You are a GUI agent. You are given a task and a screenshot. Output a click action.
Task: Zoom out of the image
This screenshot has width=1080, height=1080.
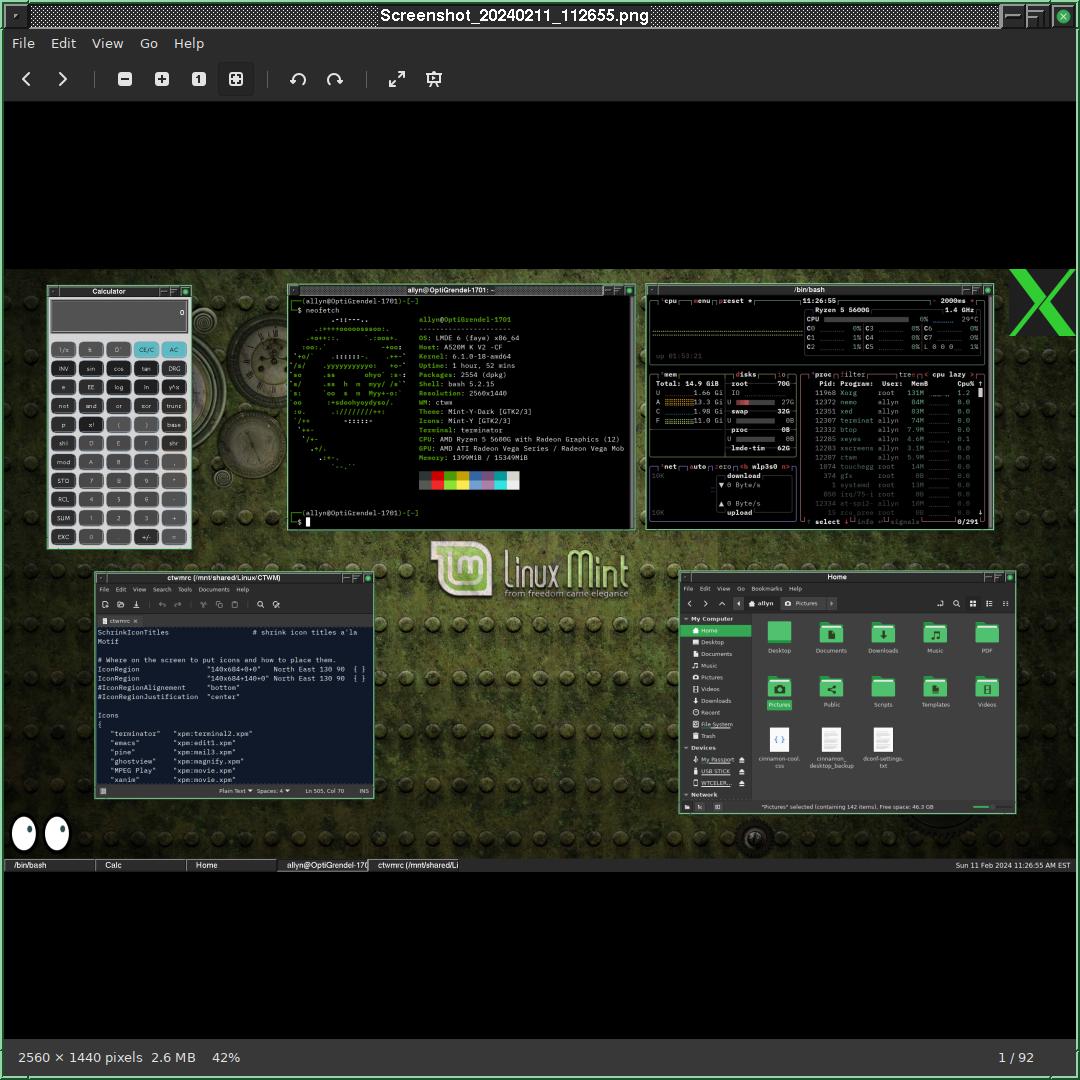125,79
